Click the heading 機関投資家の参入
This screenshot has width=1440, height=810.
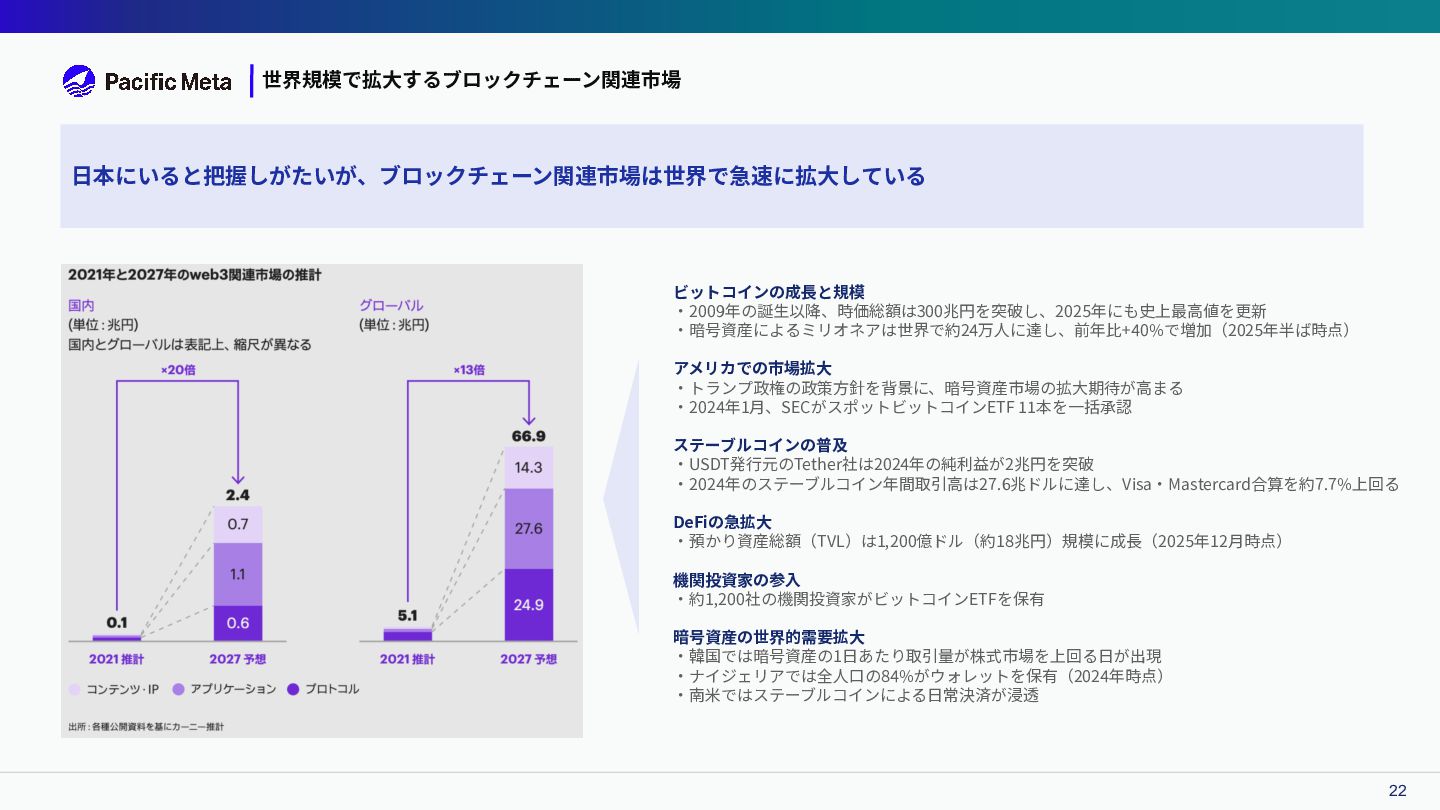737,580
